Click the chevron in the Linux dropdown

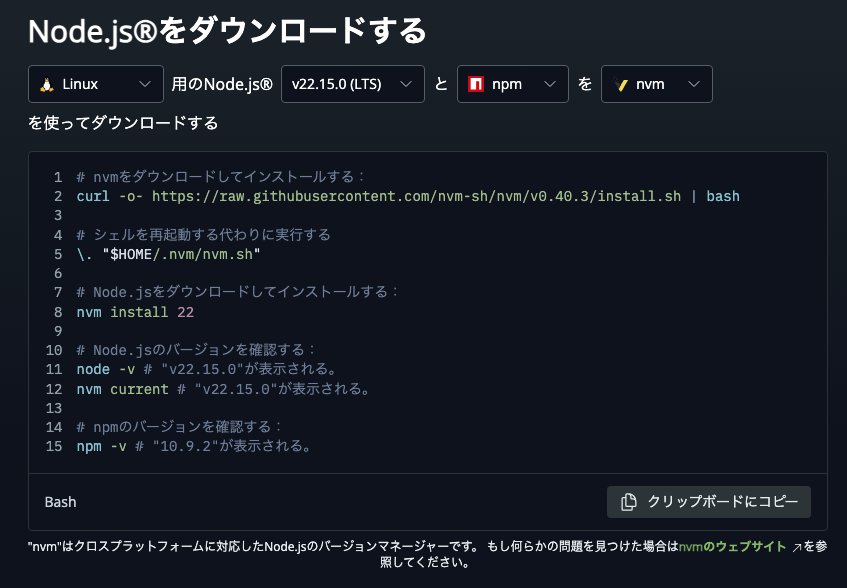point(144,84)
